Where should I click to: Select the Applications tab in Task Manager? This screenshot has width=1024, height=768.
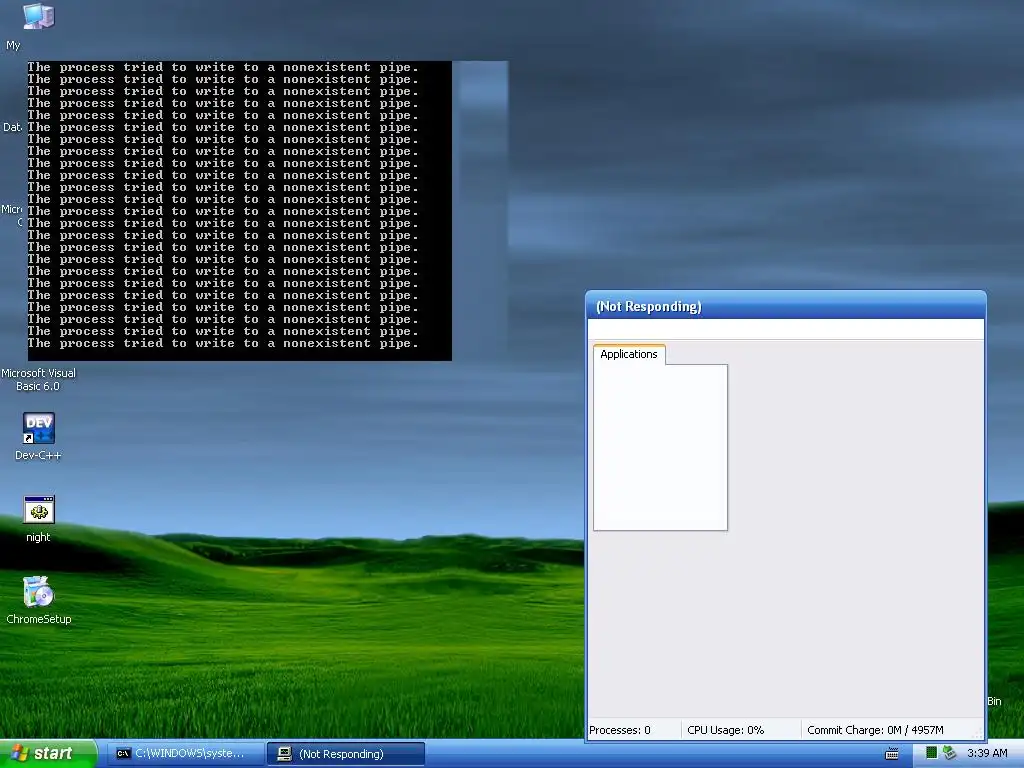tap(629, 354)
